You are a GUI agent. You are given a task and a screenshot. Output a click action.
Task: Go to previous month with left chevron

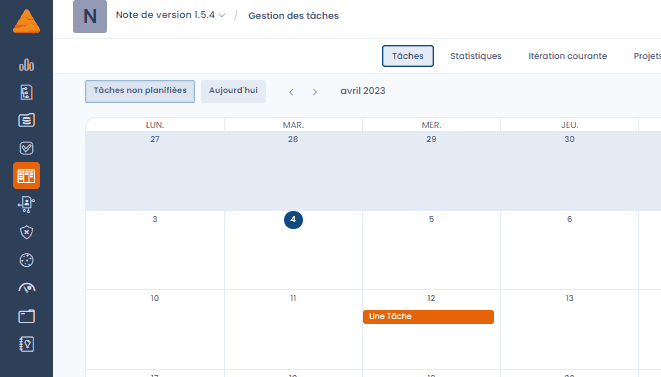pyautogui.click(x=291, y=92)
